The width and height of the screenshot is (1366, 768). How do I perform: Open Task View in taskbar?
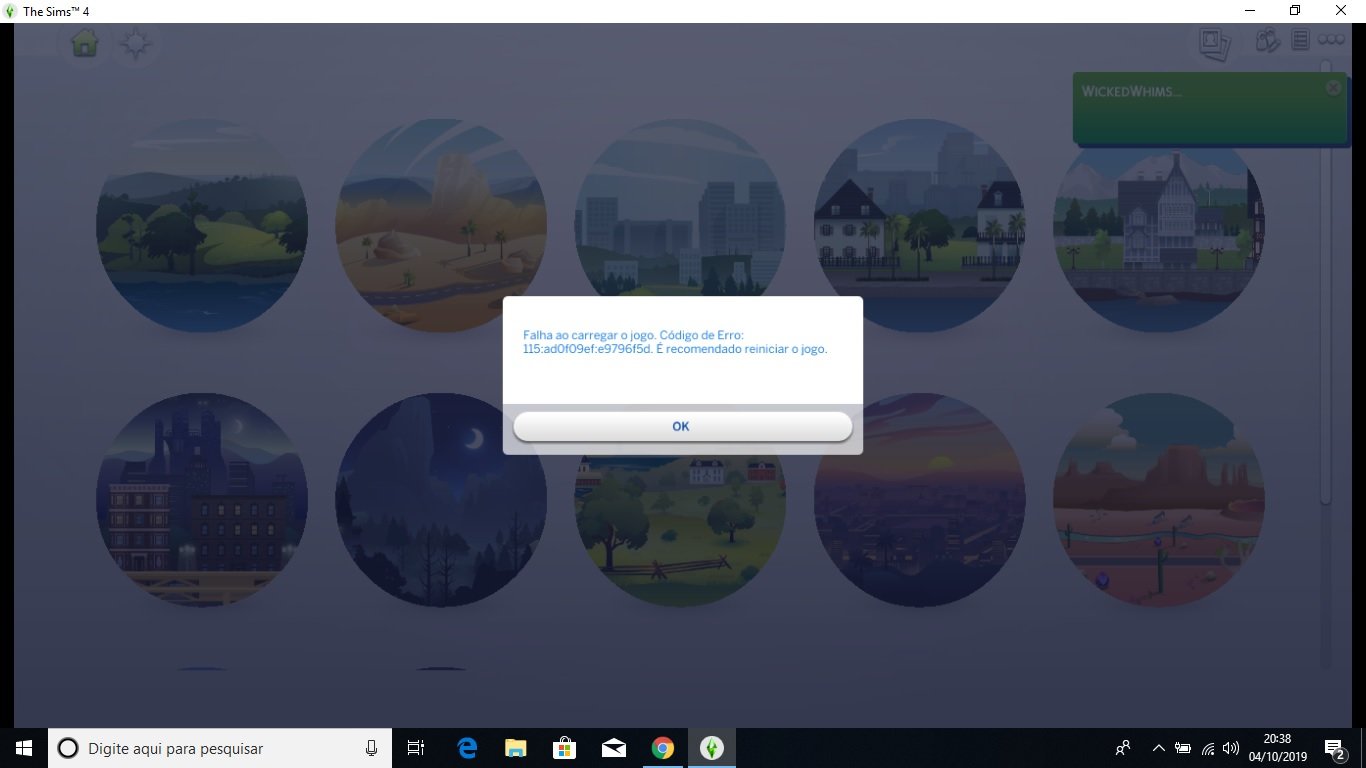coord(416,748)
